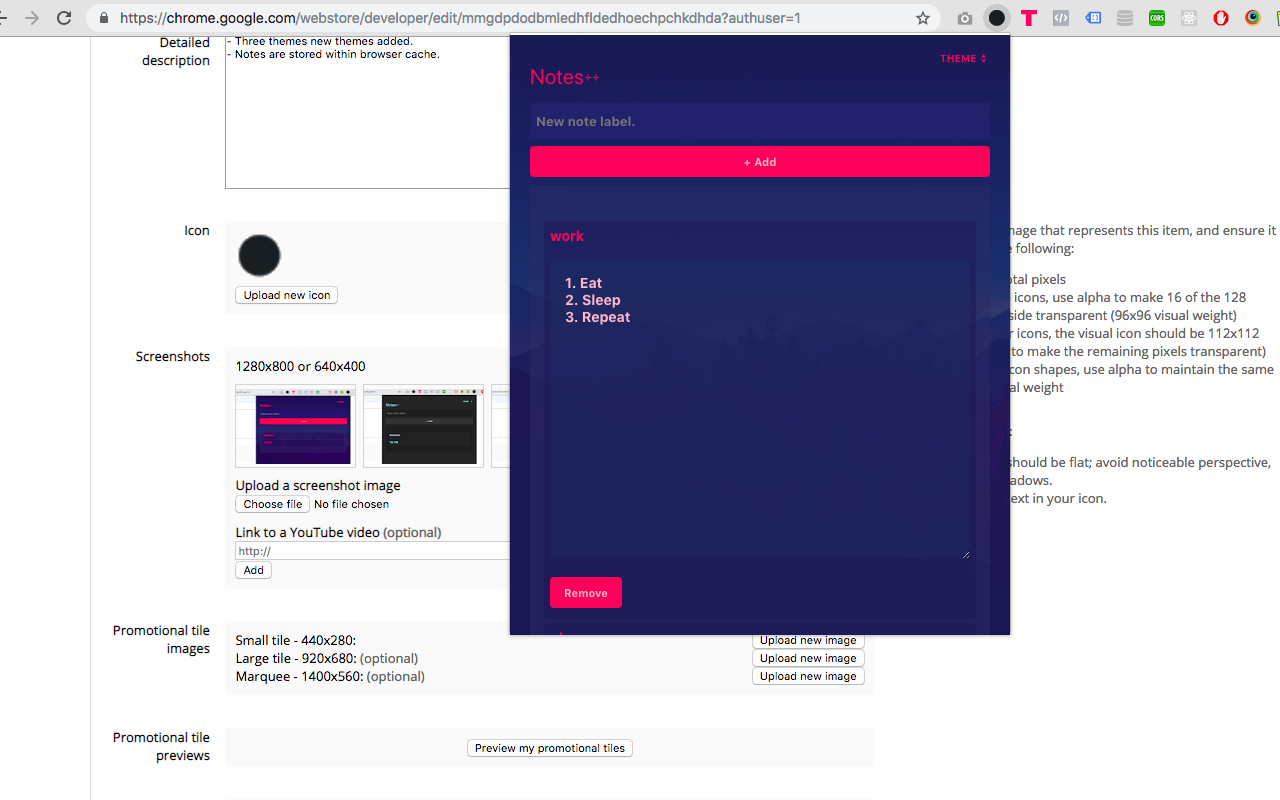
Task: Open the colorful eye circle extension
Action: [1253, 18]
